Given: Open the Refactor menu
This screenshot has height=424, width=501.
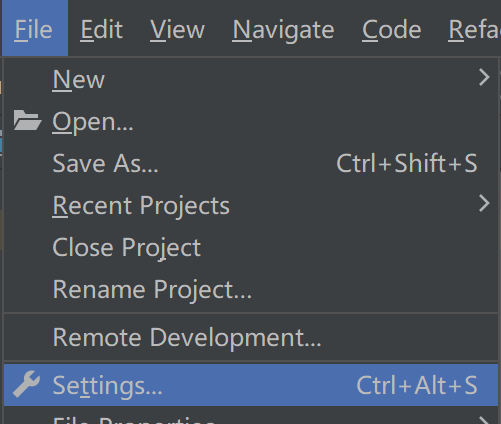Looking at the screenshot, I should [474, 30].
